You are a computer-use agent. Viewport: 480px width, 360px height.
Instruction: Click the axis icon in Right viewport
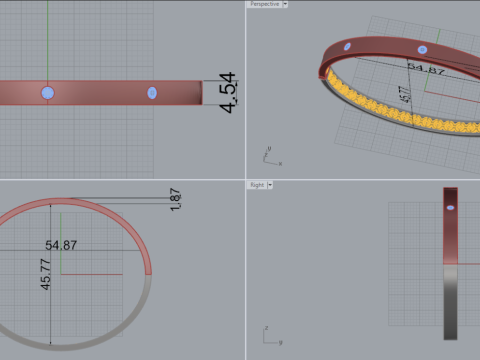[x=273, y=335]
